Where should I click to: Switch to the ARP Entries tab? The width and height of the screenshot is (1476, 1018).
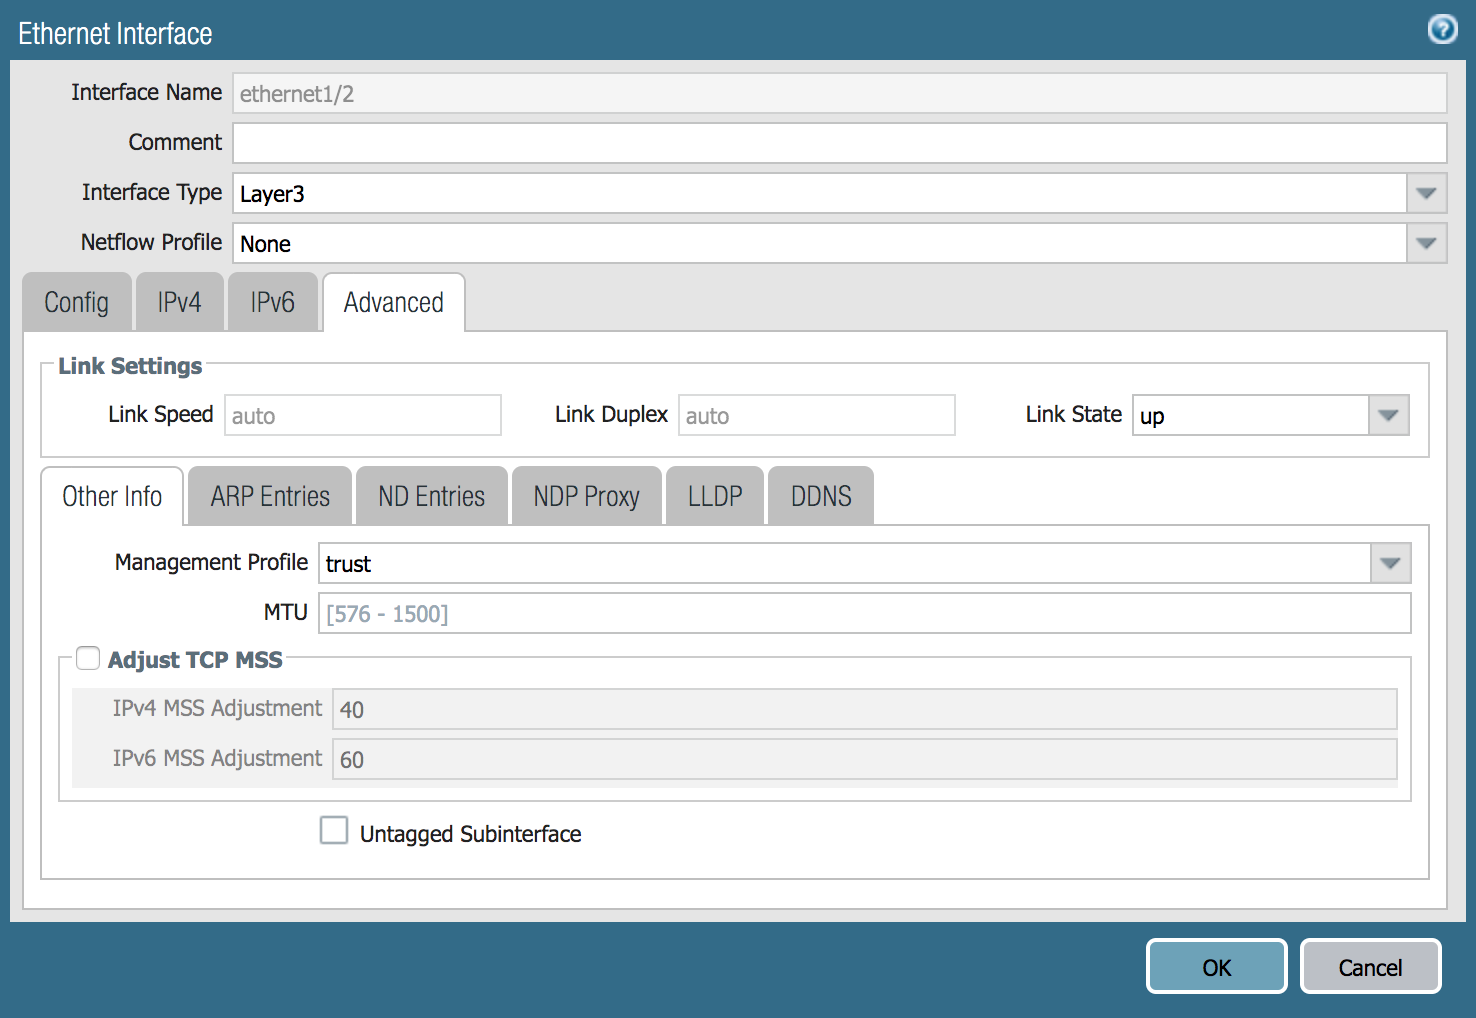268,495
